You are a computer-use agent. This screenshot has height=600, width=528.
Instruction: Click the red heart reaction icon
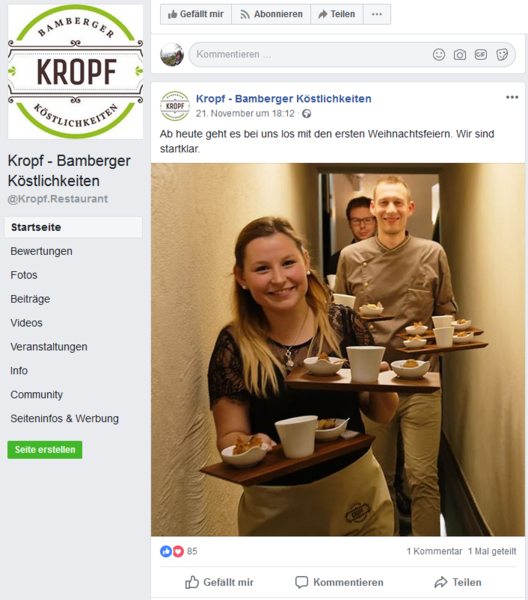click(x=178, y=551)
